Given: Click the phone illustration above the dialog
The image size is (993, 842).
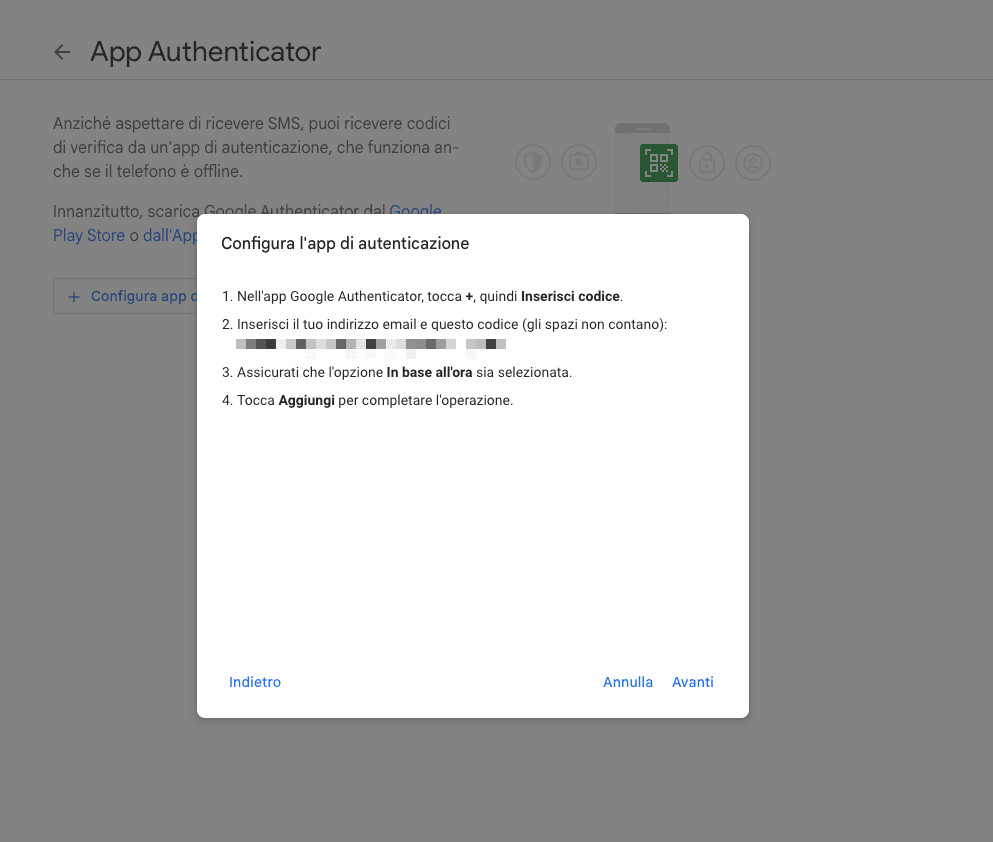Looking at the screenshot, I should pos(642,168).
